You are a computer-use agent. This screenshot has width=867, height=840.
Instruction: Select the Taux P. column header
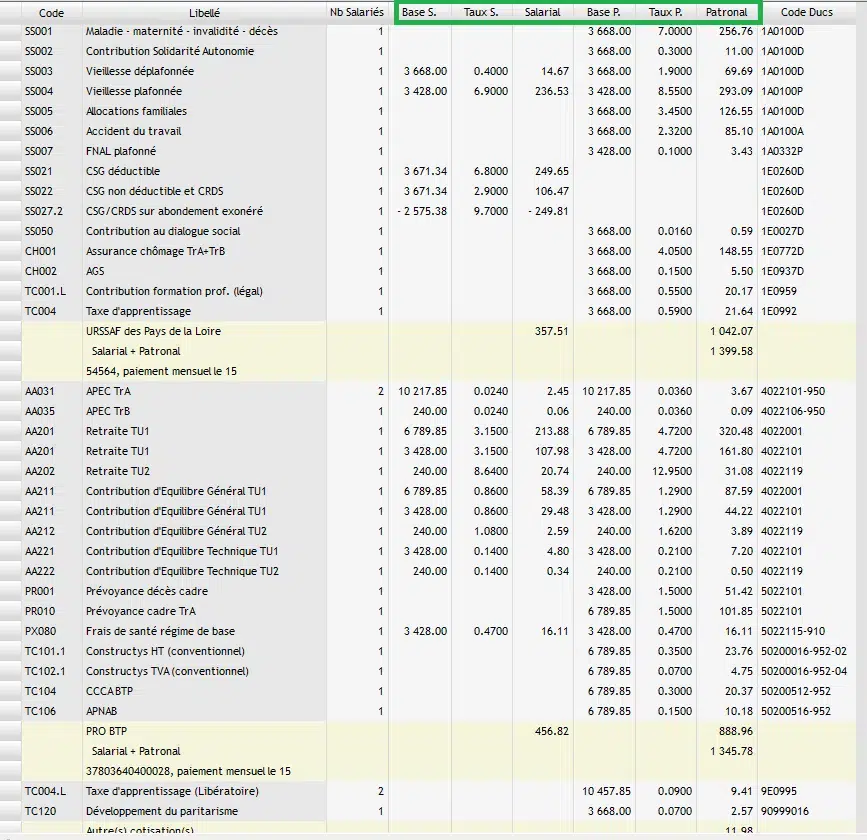coord(665,13)
